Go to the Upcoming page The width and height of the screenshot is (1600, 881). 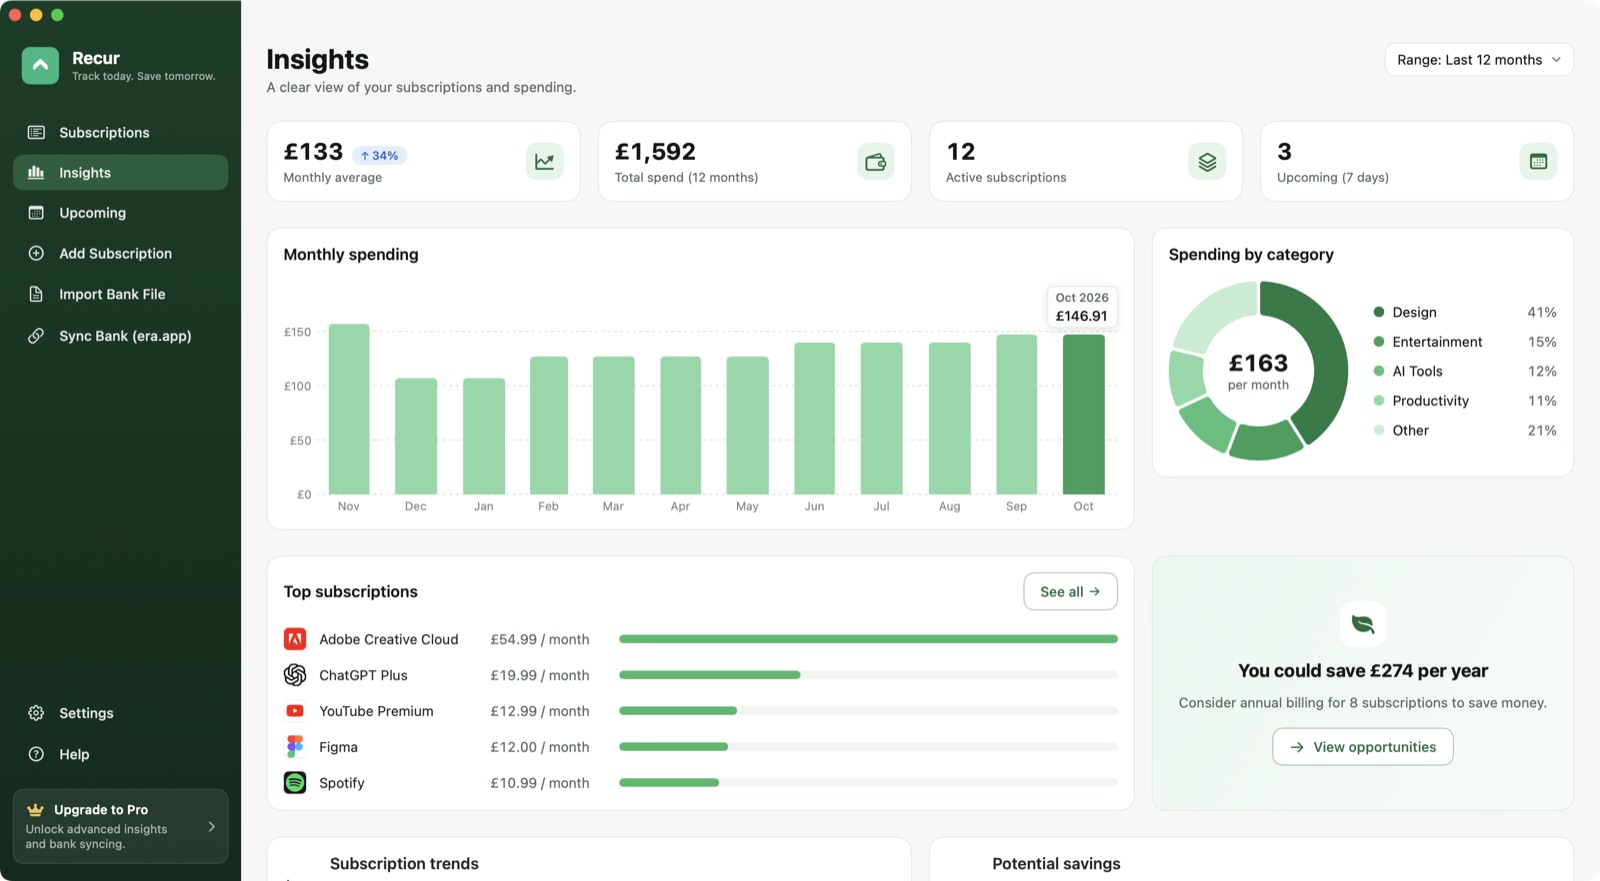coord(120,213)
